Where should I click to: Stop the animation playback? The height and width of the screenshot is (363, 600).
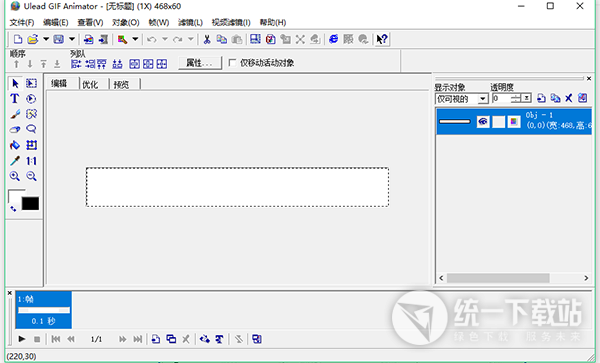(37, 339)
